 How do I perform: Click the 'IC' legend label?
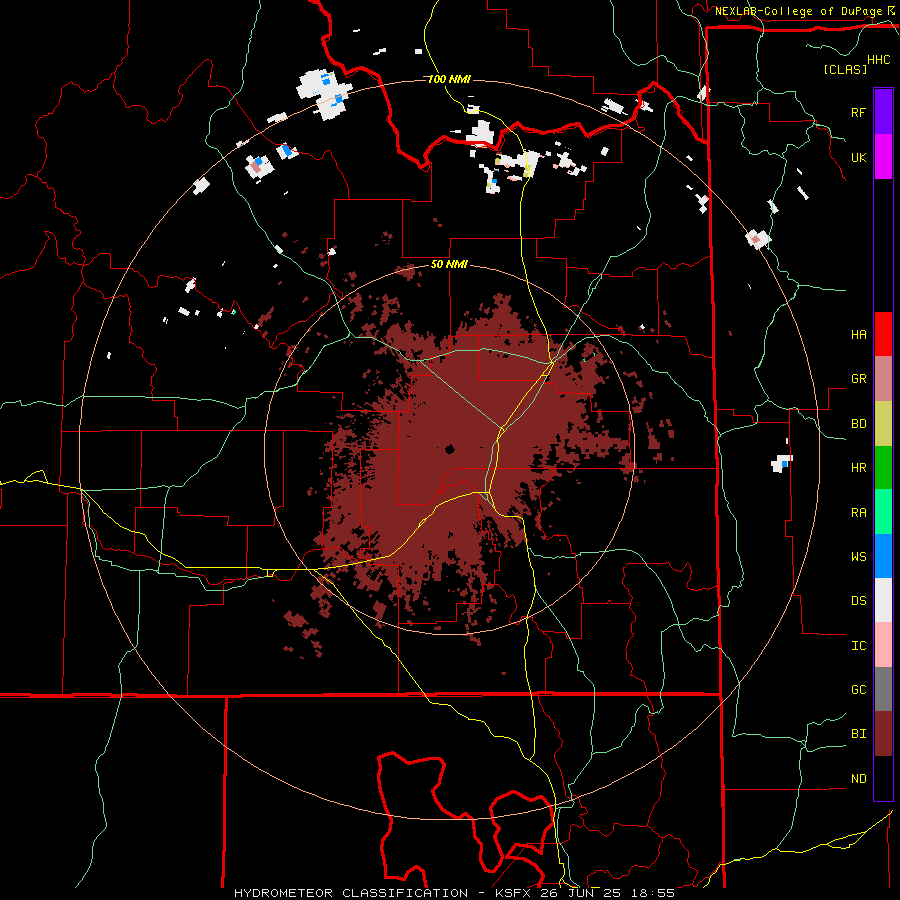point(858,646)
